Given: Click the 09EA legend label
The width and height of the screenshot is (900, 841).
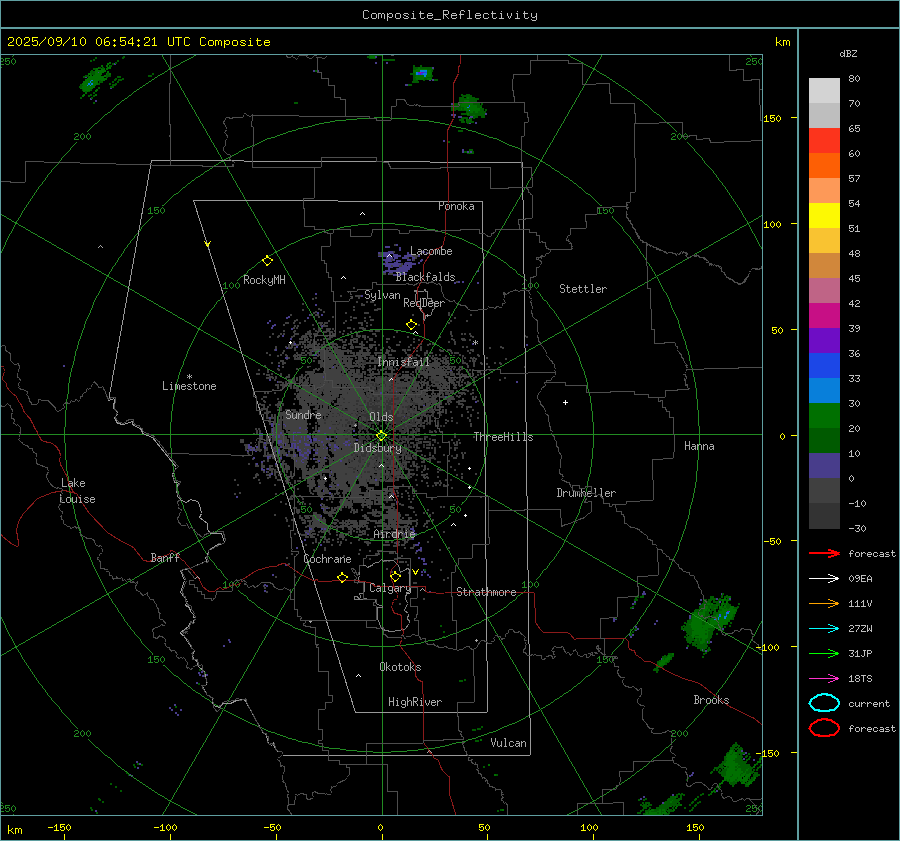Looking at the screenshot, I should tap(860, 579).
